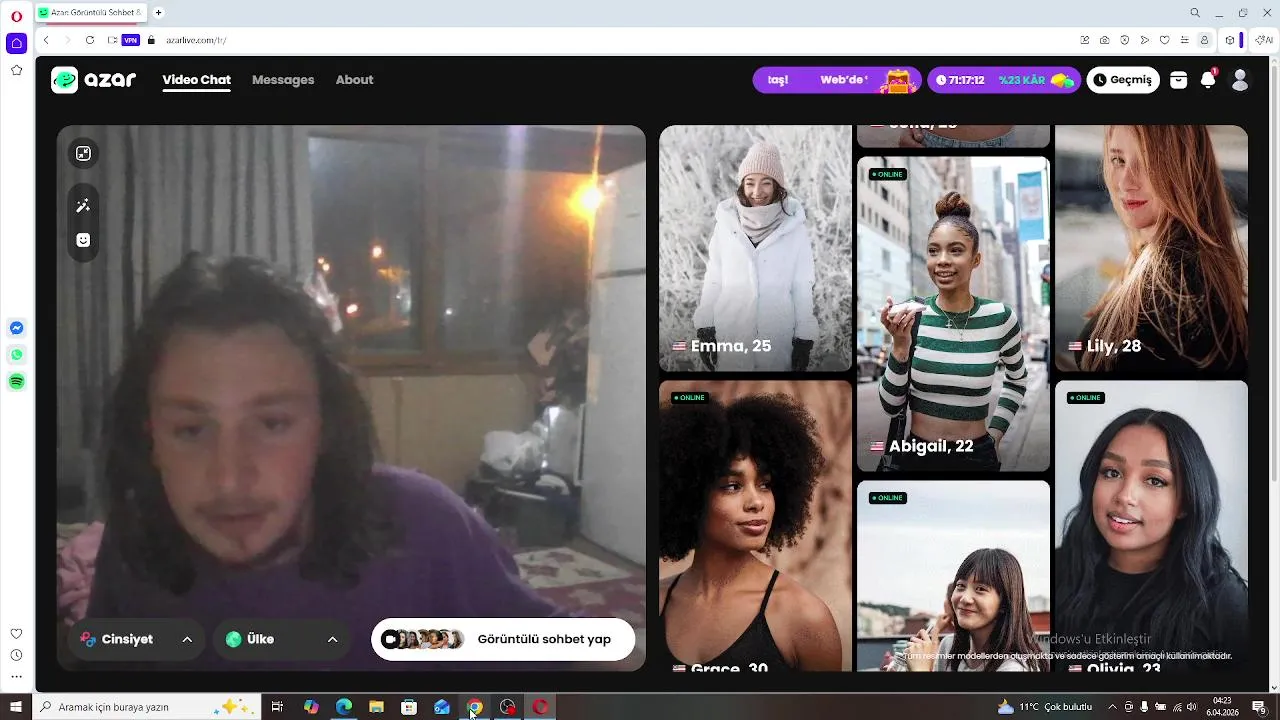Select Lily, 28 profile card
Image resolution: width=1280 pixels, height=720 pixels.
pyautogui.click(x=1151, y=248)
